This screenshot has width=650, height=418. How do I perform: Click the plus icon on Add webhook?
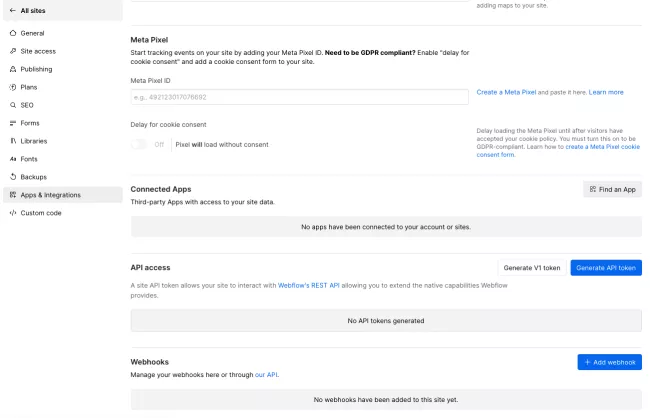tap(587, 362)
